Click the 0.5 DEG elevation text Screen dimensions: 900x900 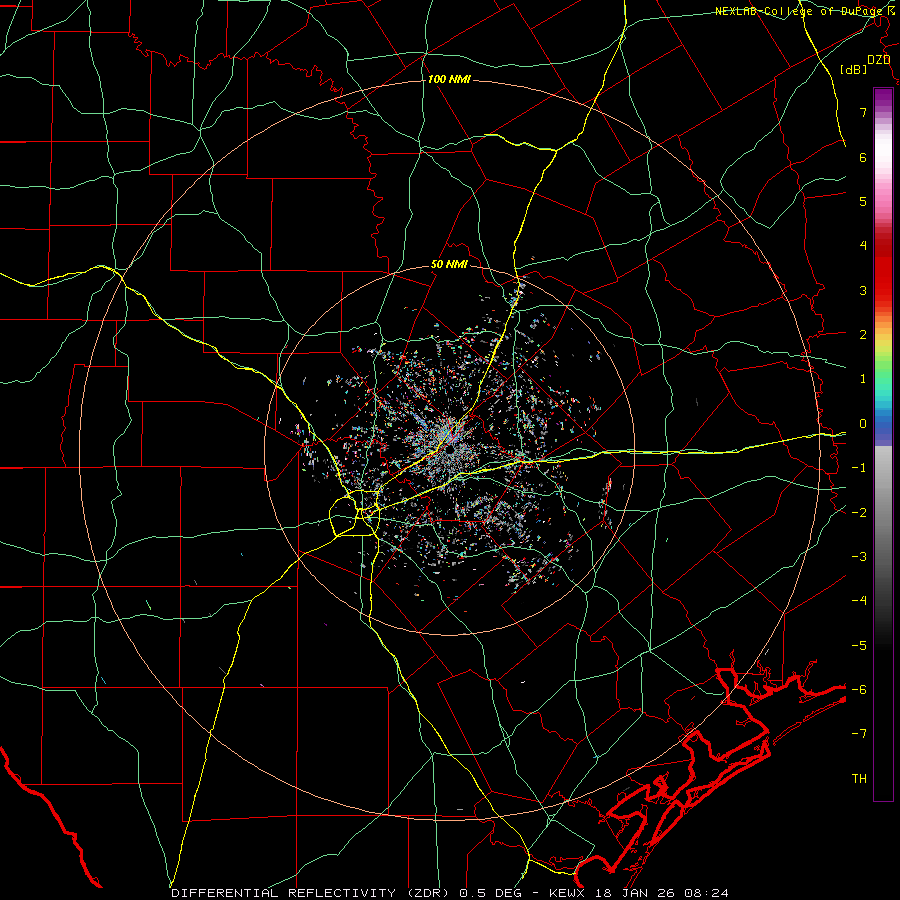point(491,893)
